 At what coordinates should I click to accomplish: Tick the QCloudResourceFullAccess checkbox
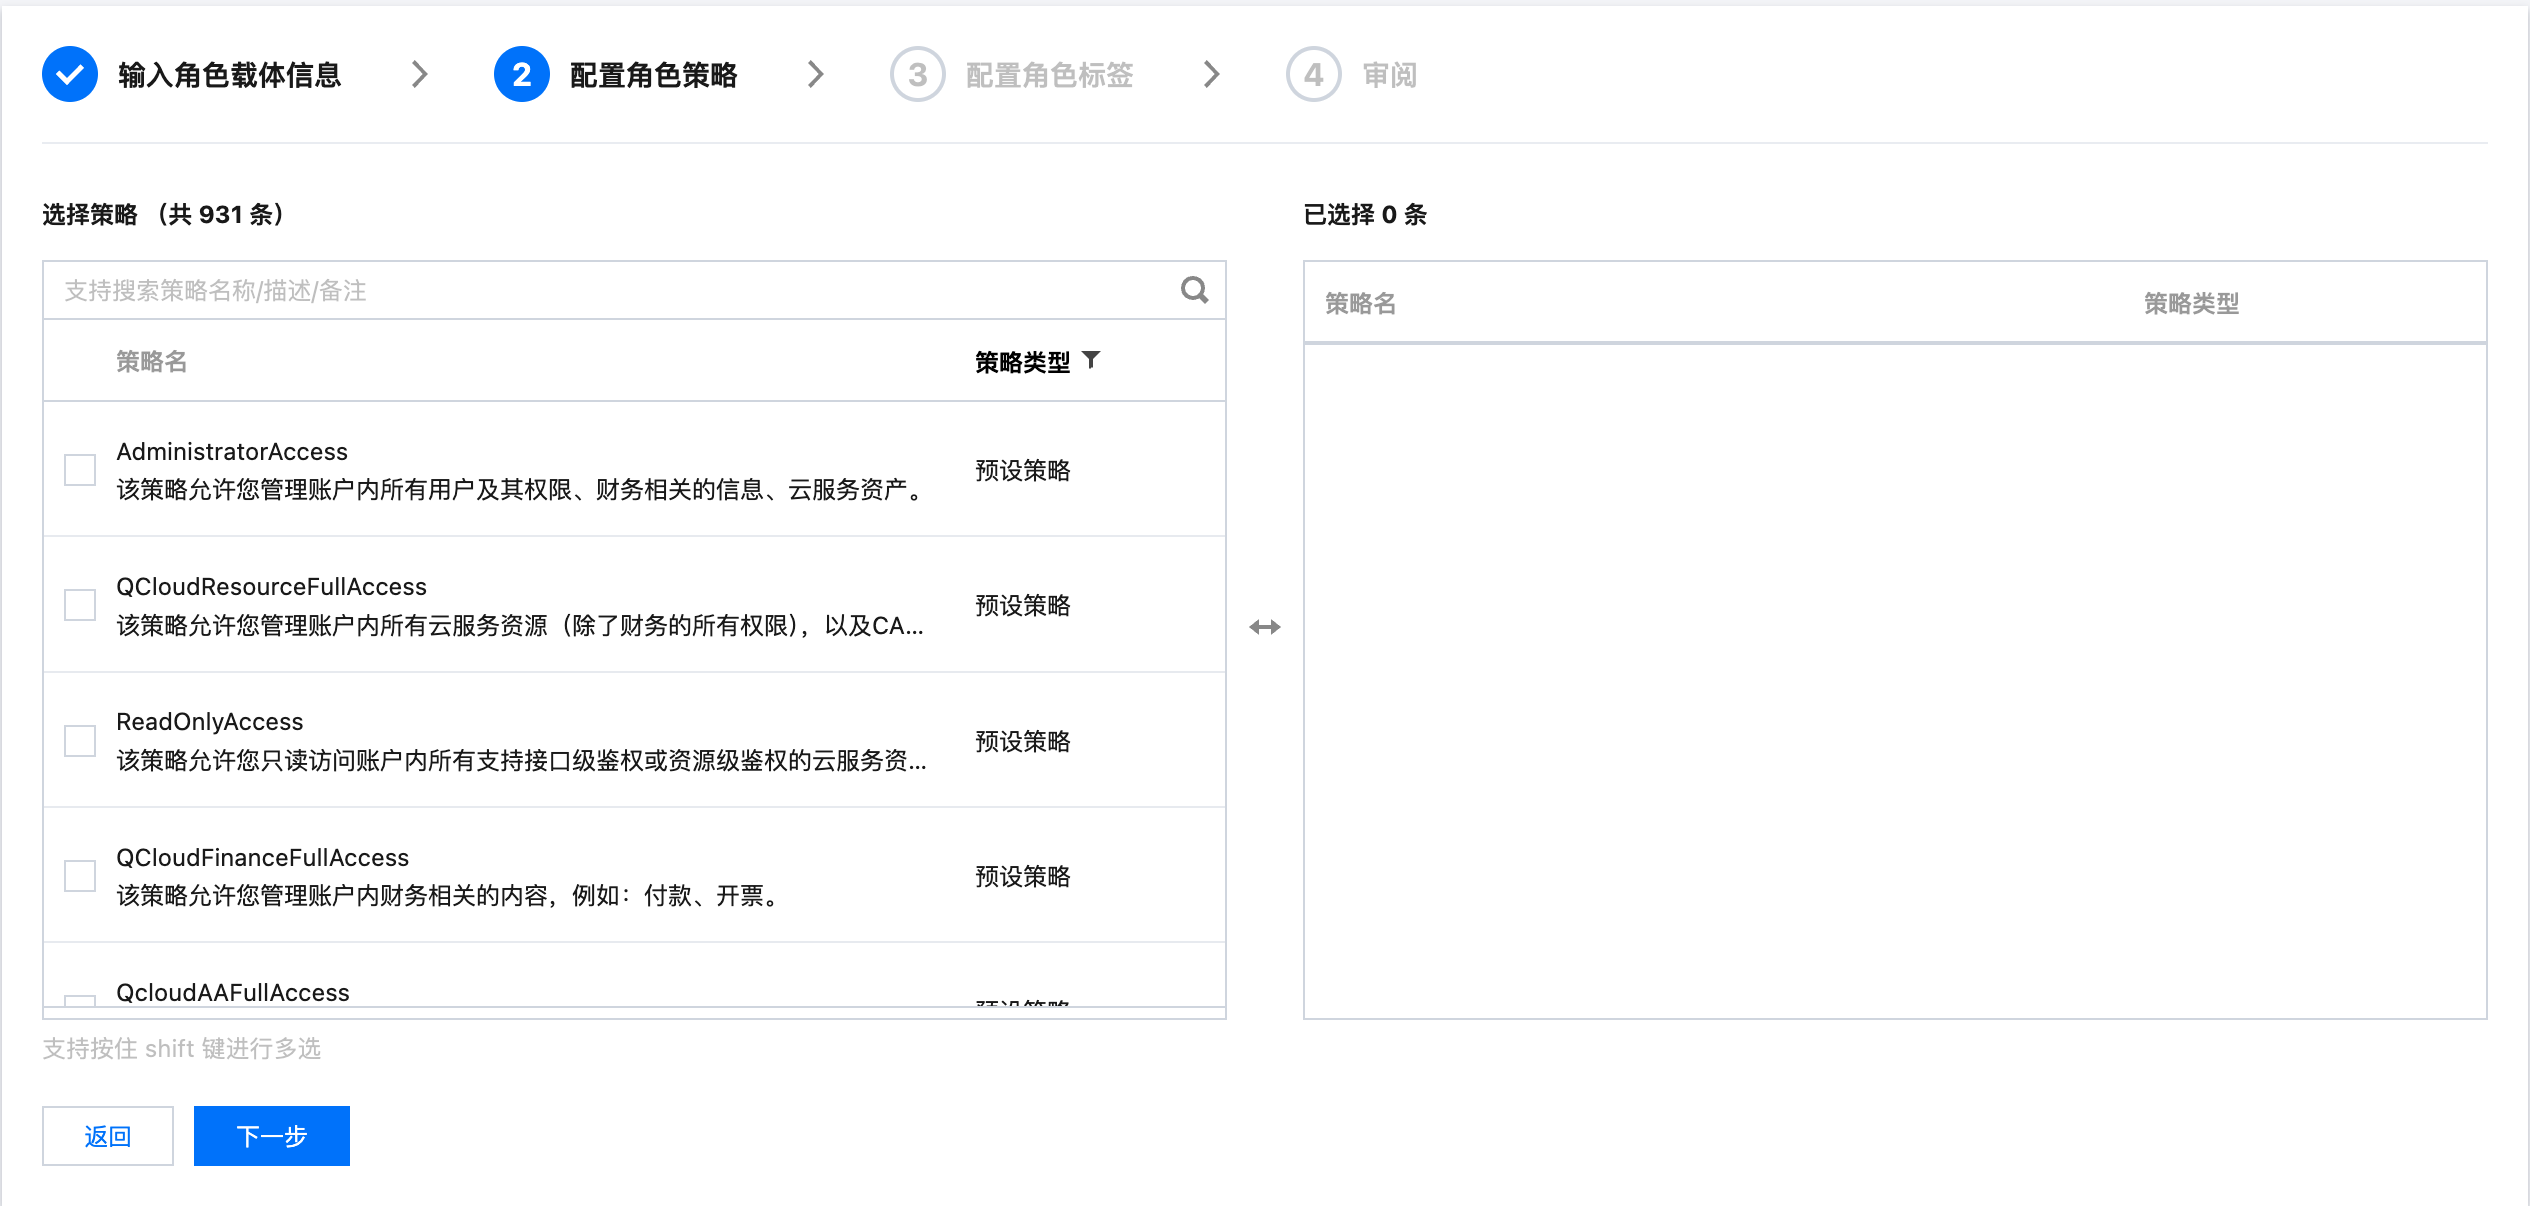80,605
